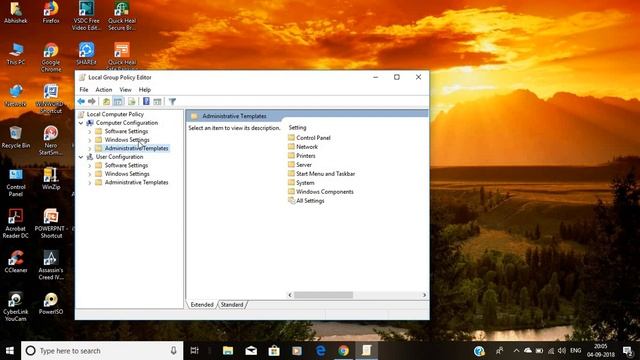640x360 pixels.
Task: Open Microsoft Store from the taskbar
Action: coord(274,351)
